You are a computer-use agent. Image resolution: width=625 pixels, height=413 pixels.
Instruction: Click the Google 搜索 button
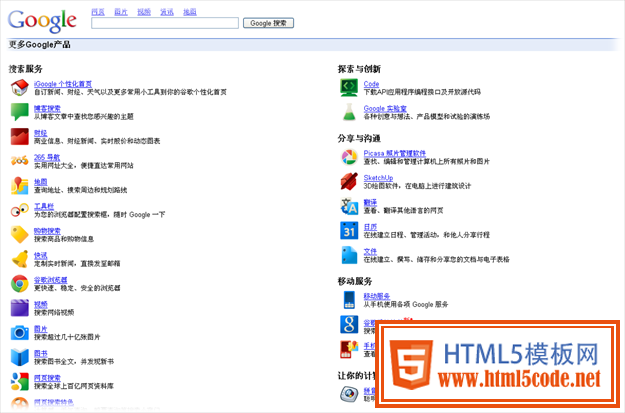pyautogui.click(x=268, y=23)
